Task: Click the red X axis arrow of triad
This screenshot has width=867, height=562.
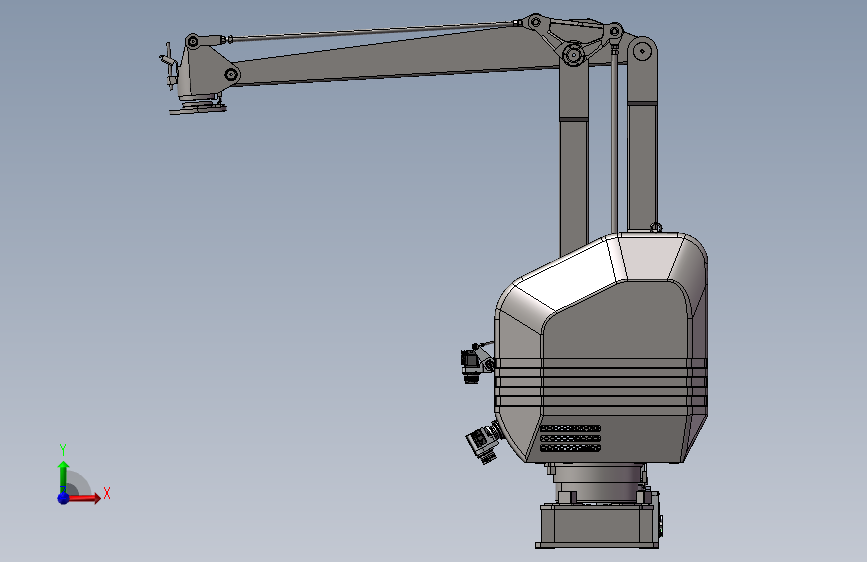Action: pos(84,498)
